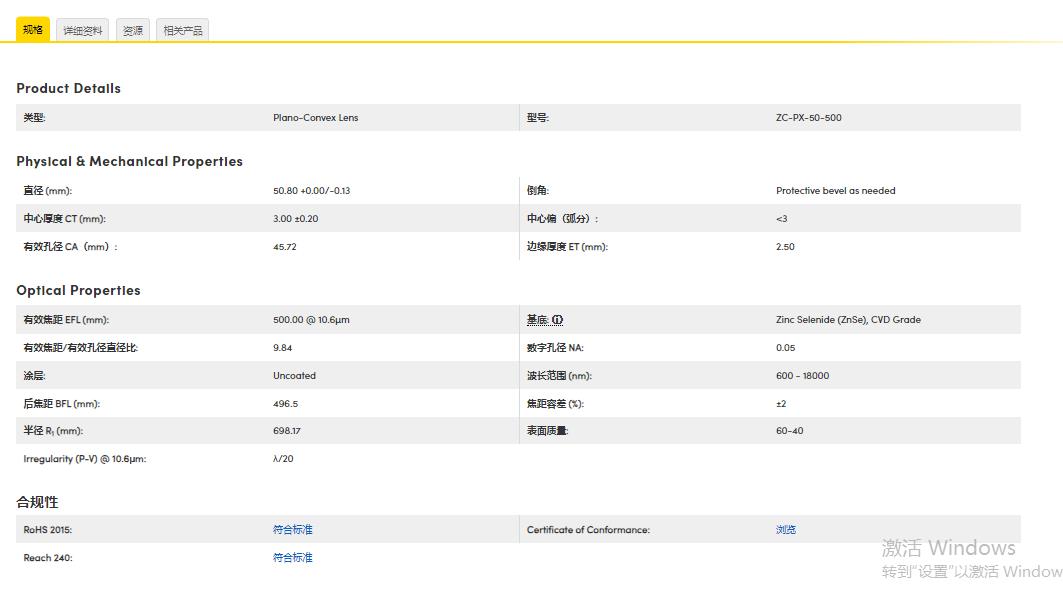Switch to the 详细资料 tab
The image size is (1063, 596).
tap(82, 30)
